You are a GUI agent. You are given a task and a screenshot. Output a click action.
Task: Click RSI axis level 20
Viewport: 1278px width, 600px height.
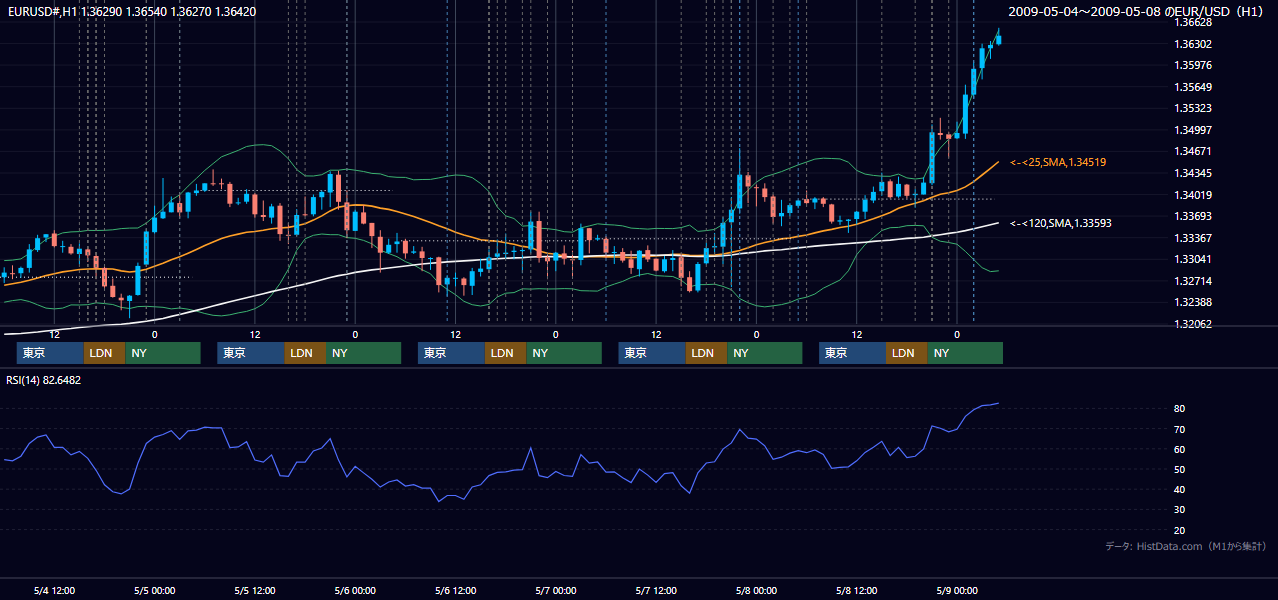tap(1179, 530)
